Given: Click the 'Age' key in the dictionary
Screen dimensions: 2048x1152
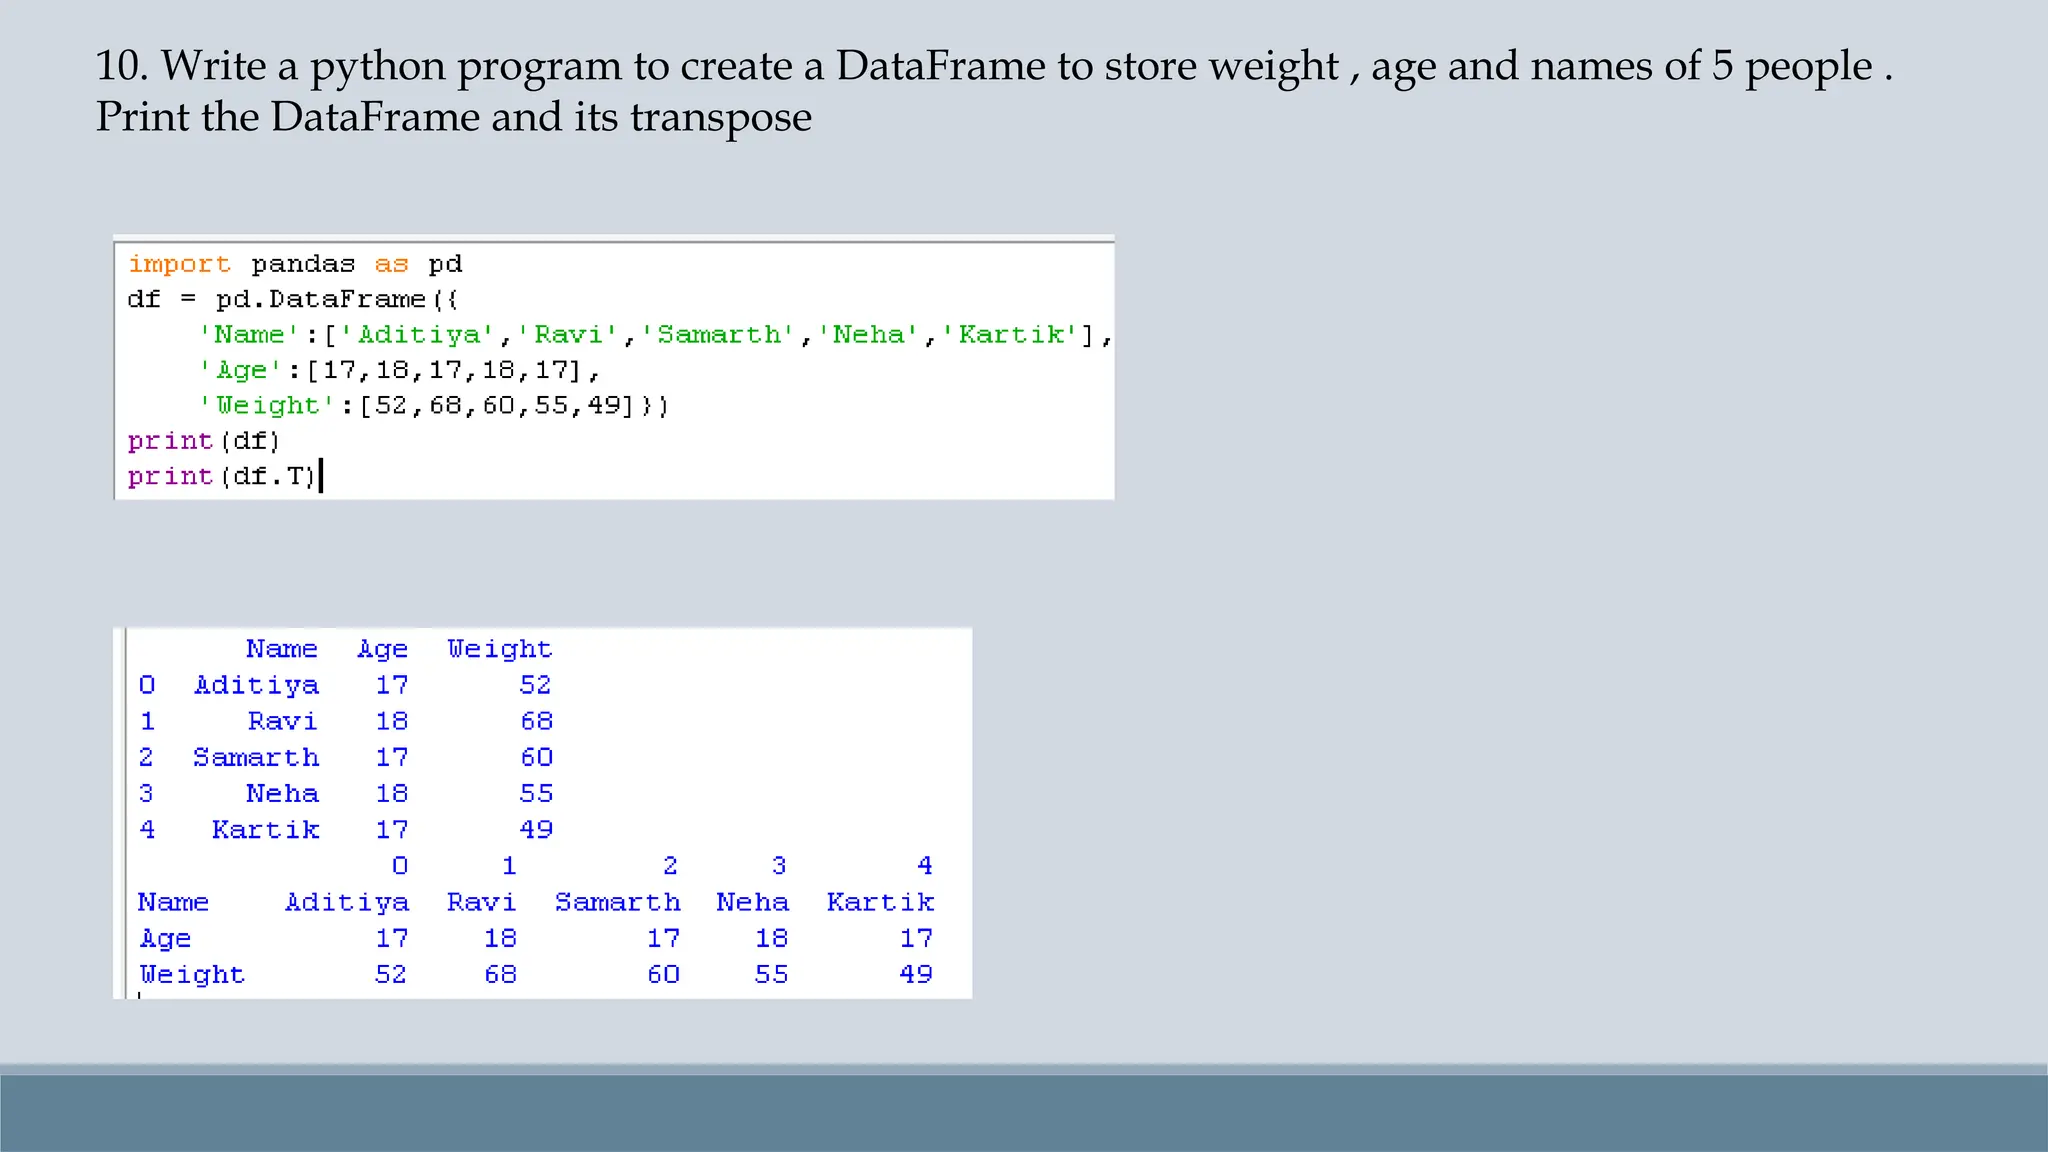Looking at the screenshot, I should 242,371.
